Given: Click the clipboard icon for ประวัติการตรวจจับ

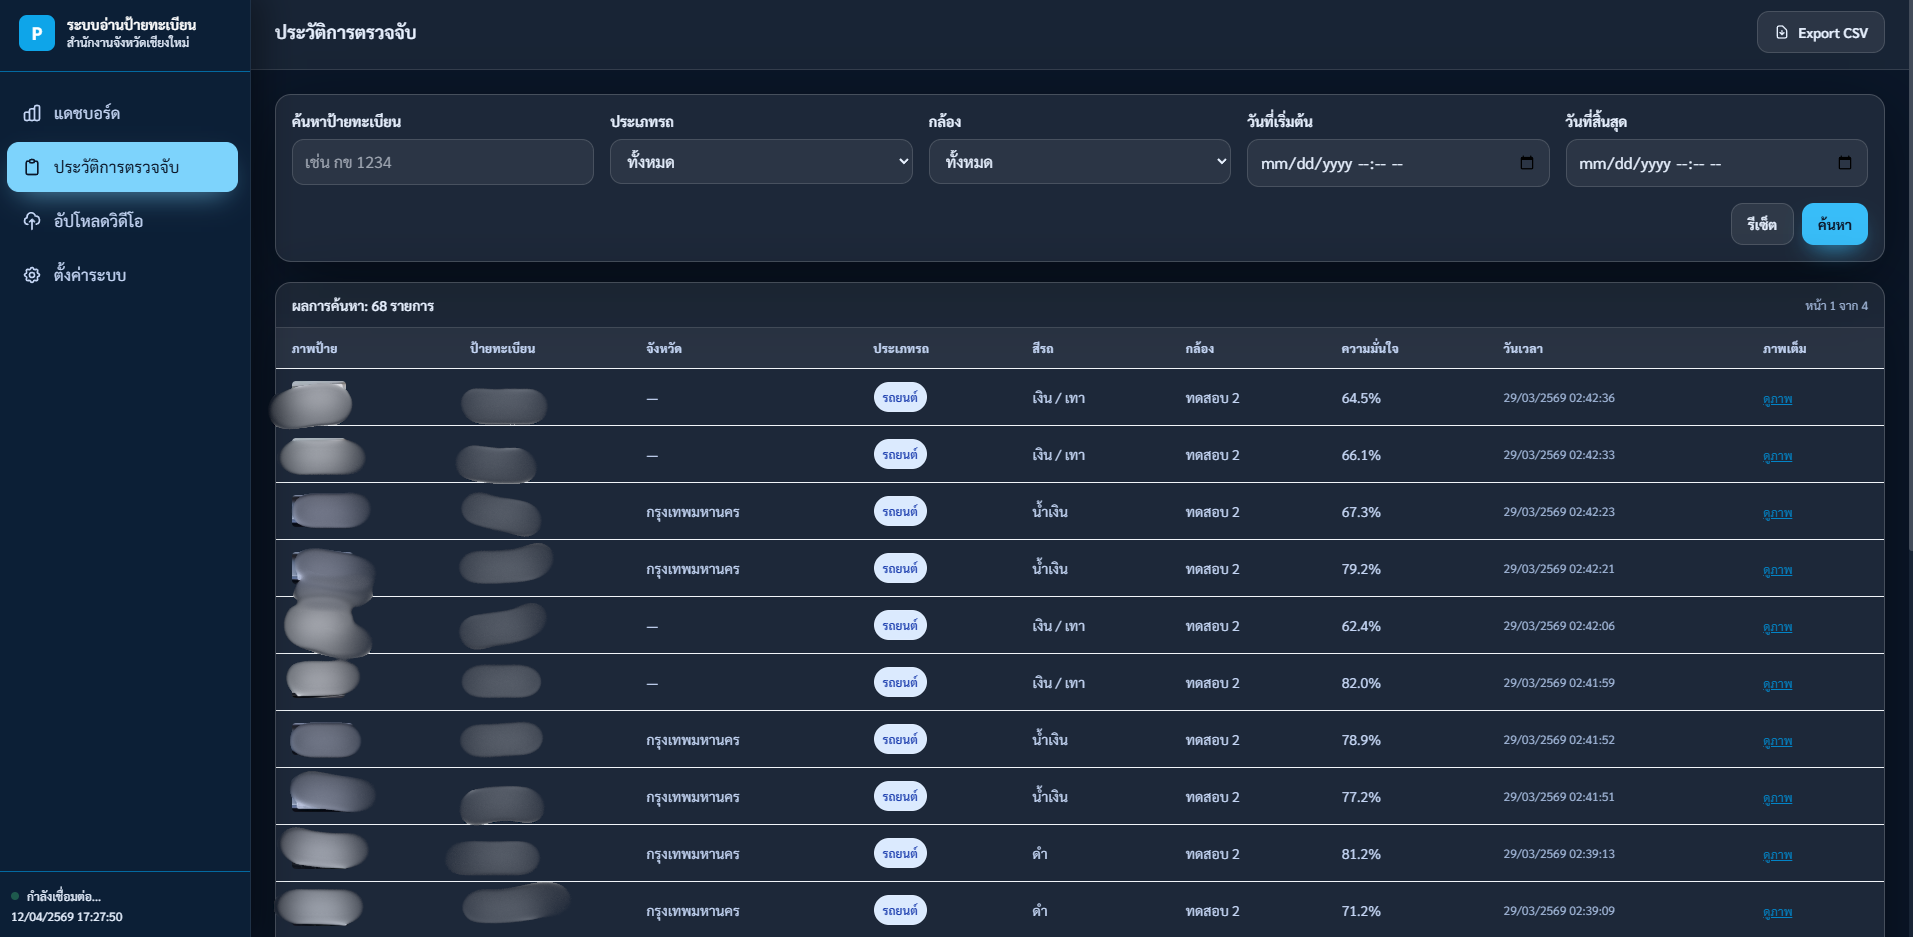Looking at the screenshot, I should click(31, 167).
